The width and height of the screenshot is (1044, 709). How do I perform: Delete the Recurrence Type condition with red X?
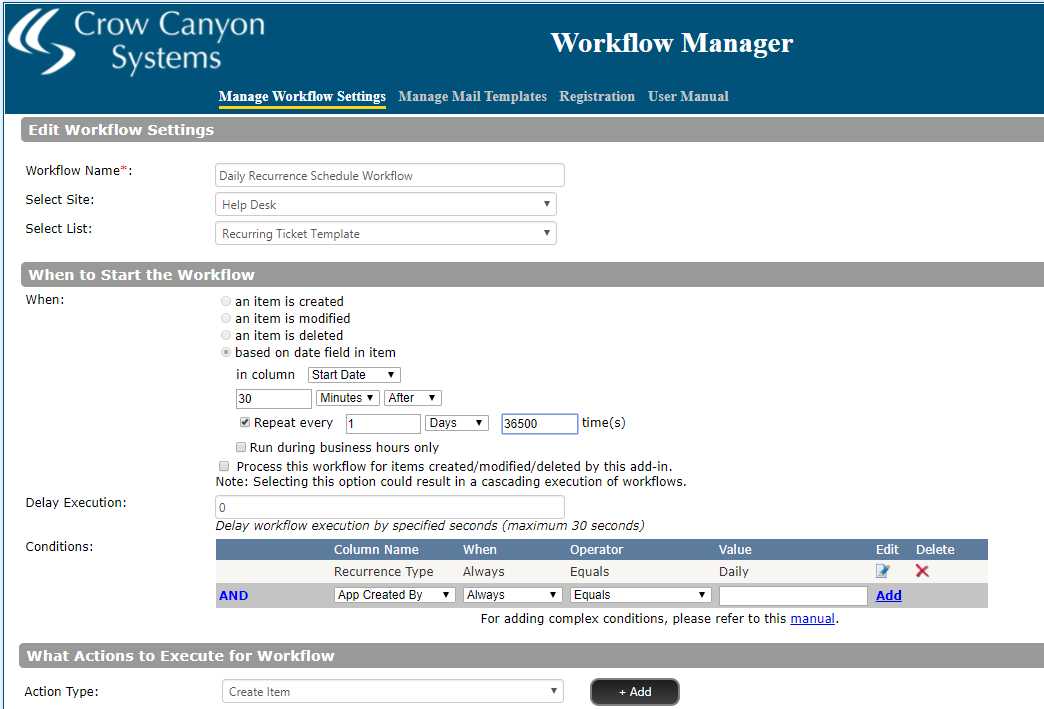tap(922, 571)
